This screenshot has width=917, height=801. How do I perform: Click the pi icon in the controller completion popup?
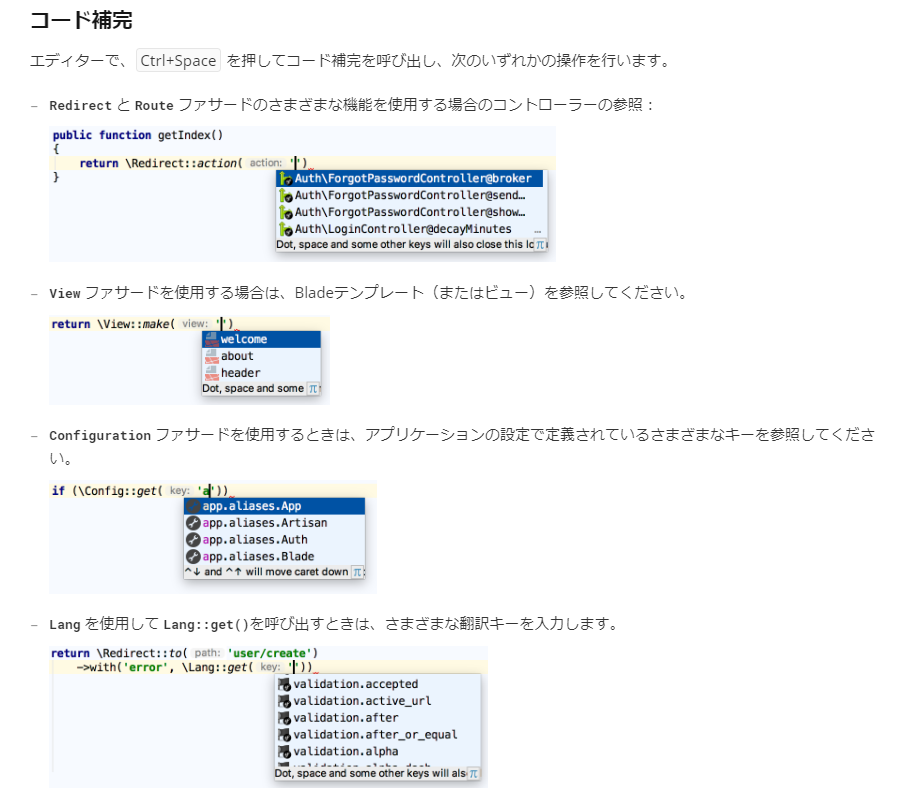tap(540, 244)
